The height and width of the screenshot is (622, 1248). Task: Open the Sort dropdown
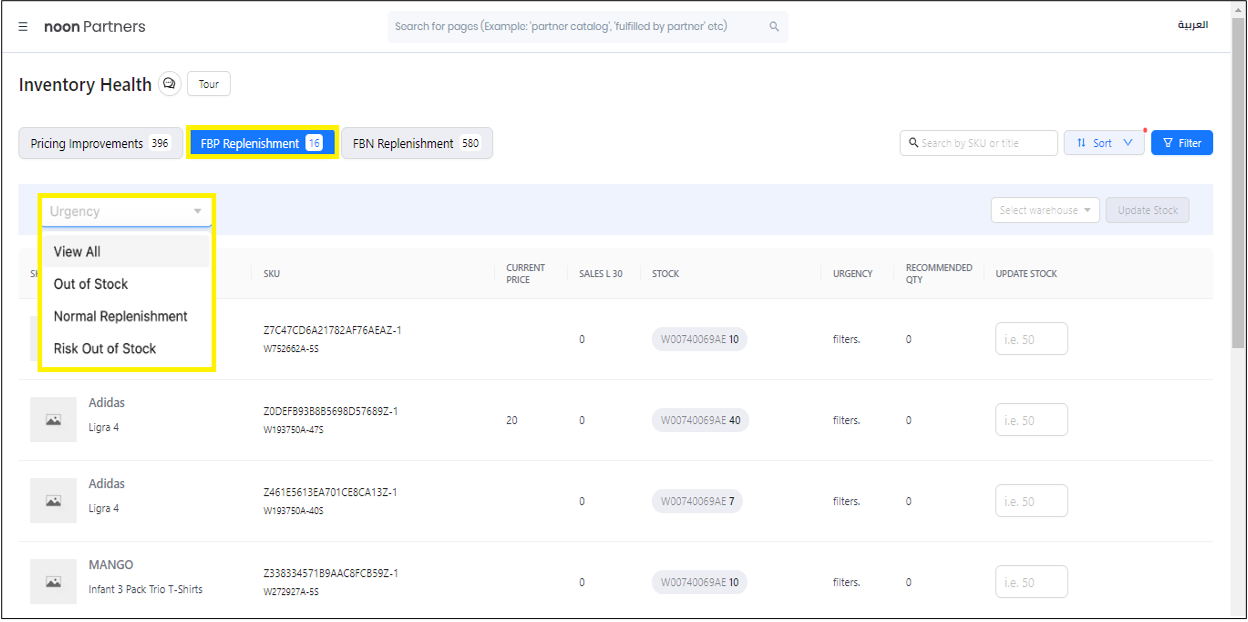tap(1104, 143)
